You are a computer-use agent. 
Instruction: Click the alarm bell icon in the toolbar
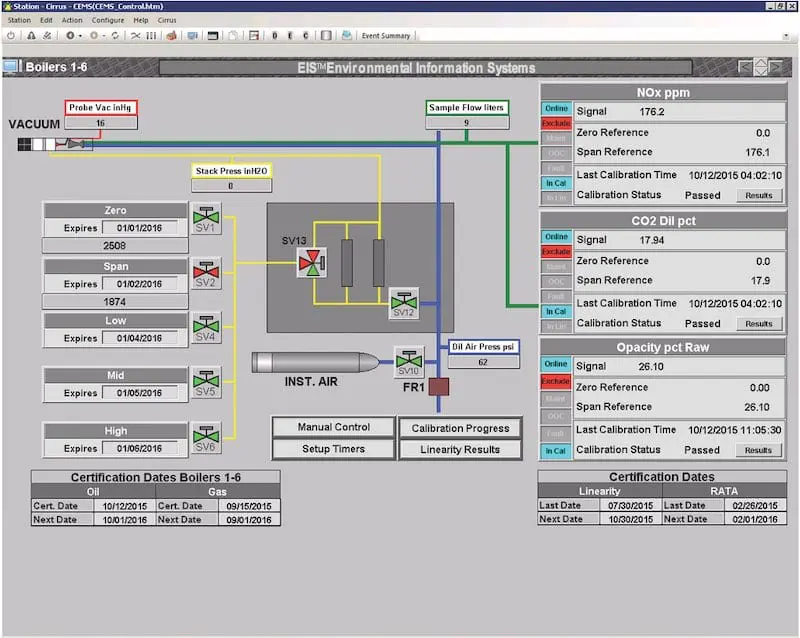tap(30, 35)
